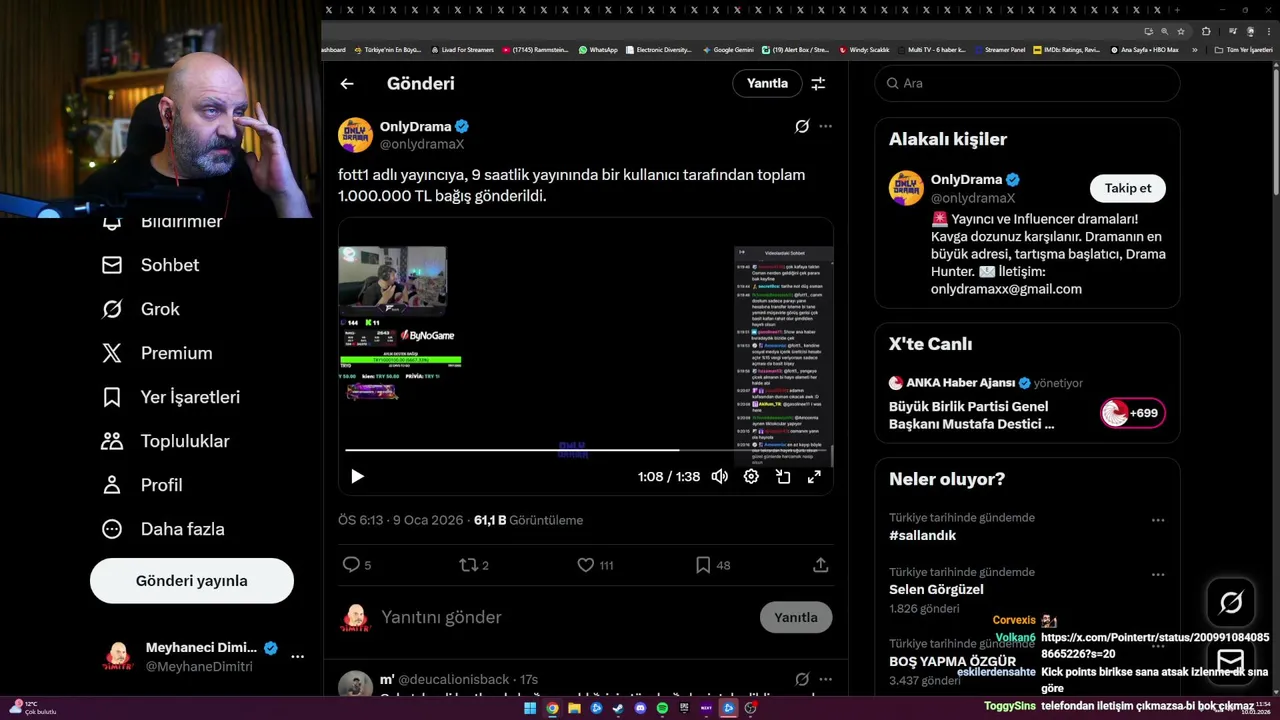Screen dimensions: 1280x720
Task: Click the Yanıtla button at the top
Action: point(767,84)
